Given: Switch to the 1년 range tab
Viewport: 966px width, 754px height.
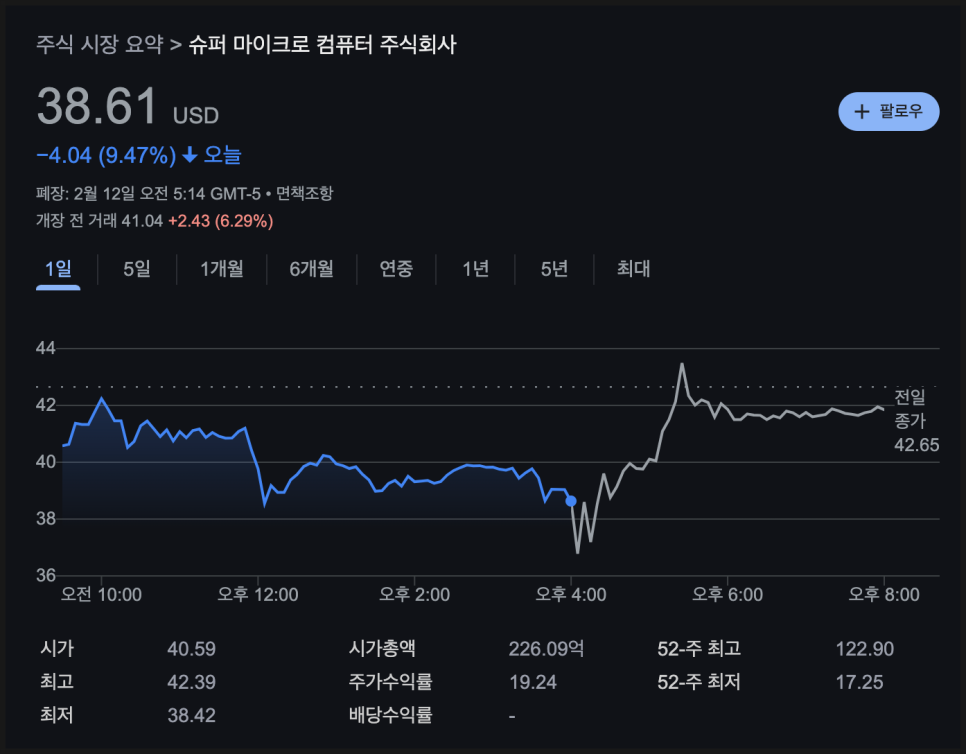Looking at the screenshot, I should pyautogui.click(x=476, y=269).
